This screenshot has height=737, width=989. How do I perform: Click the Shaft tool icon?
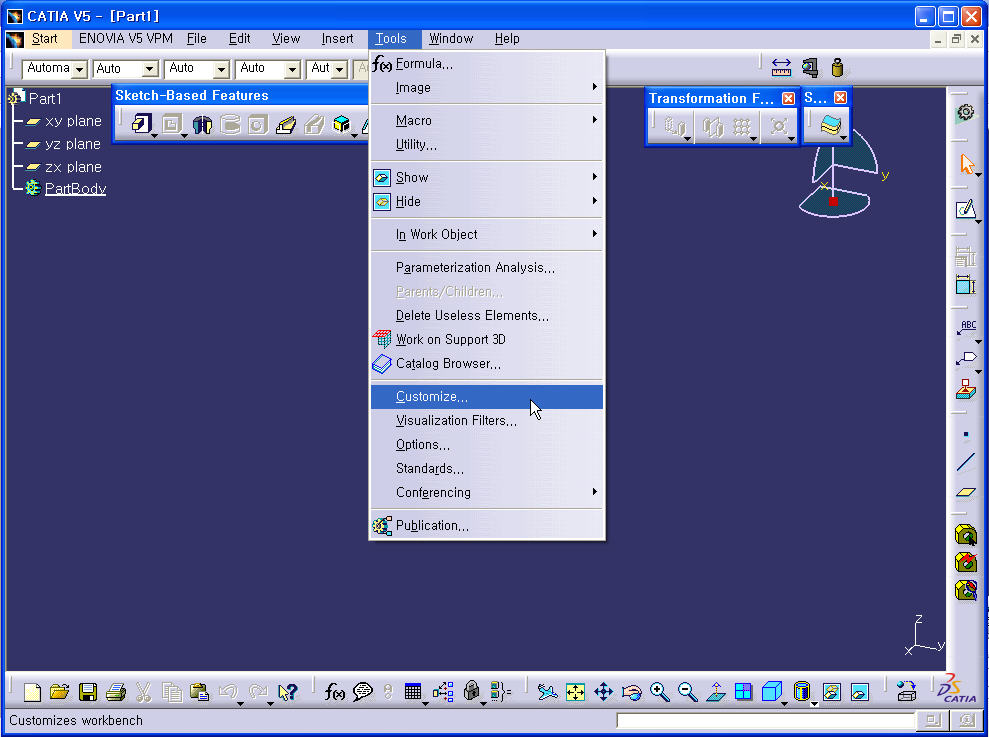(x=202, y=125)
